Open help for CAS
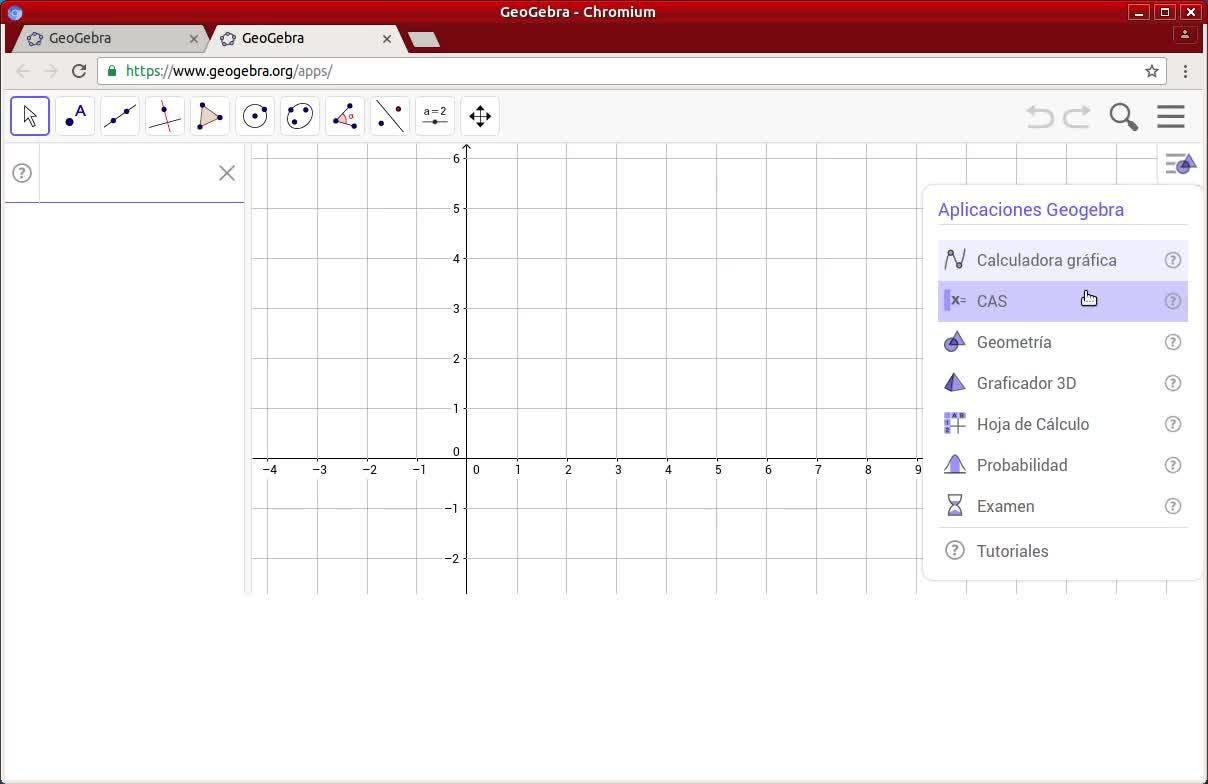The width and height of the screenshot is (1208, 784). pyautogui.click(x=1173, y=301)
